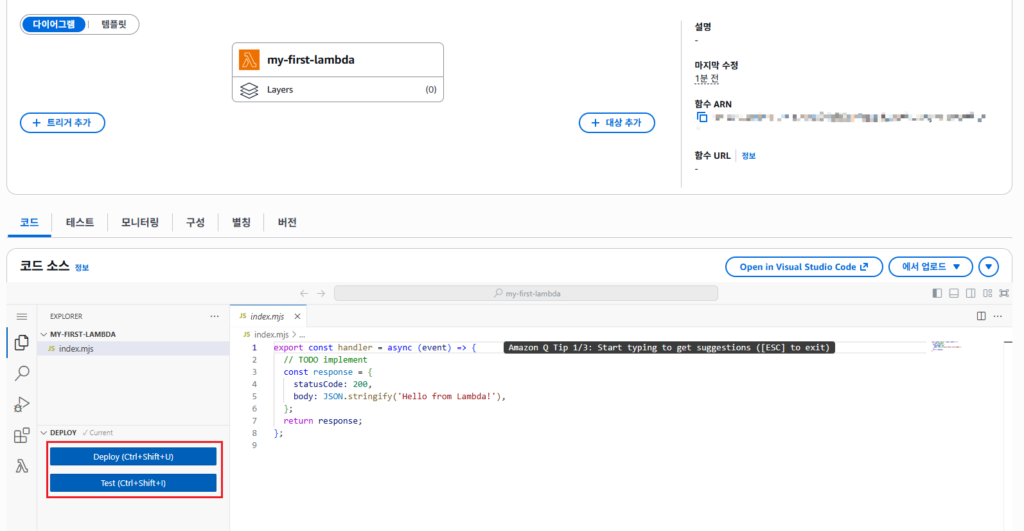The width and height of the screenshot is (1024, 531).
Task: Click the 'statusCode: 200,' code line
Action: click(332, 384)
